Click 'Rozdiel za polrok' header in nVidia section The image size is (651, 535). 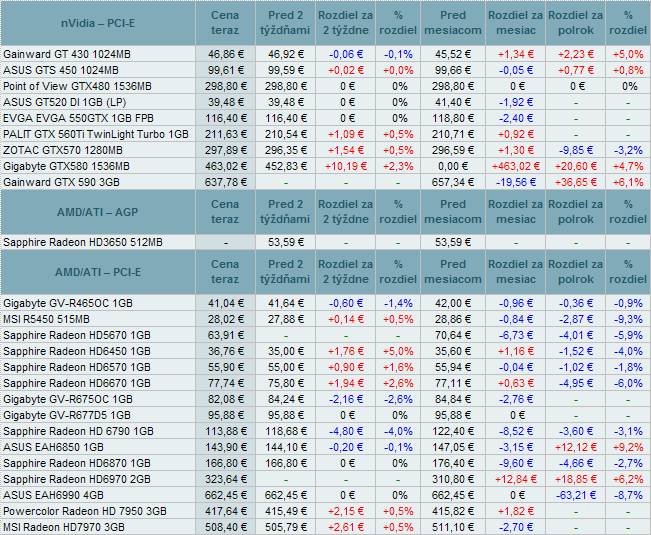(x=575, y=23)
